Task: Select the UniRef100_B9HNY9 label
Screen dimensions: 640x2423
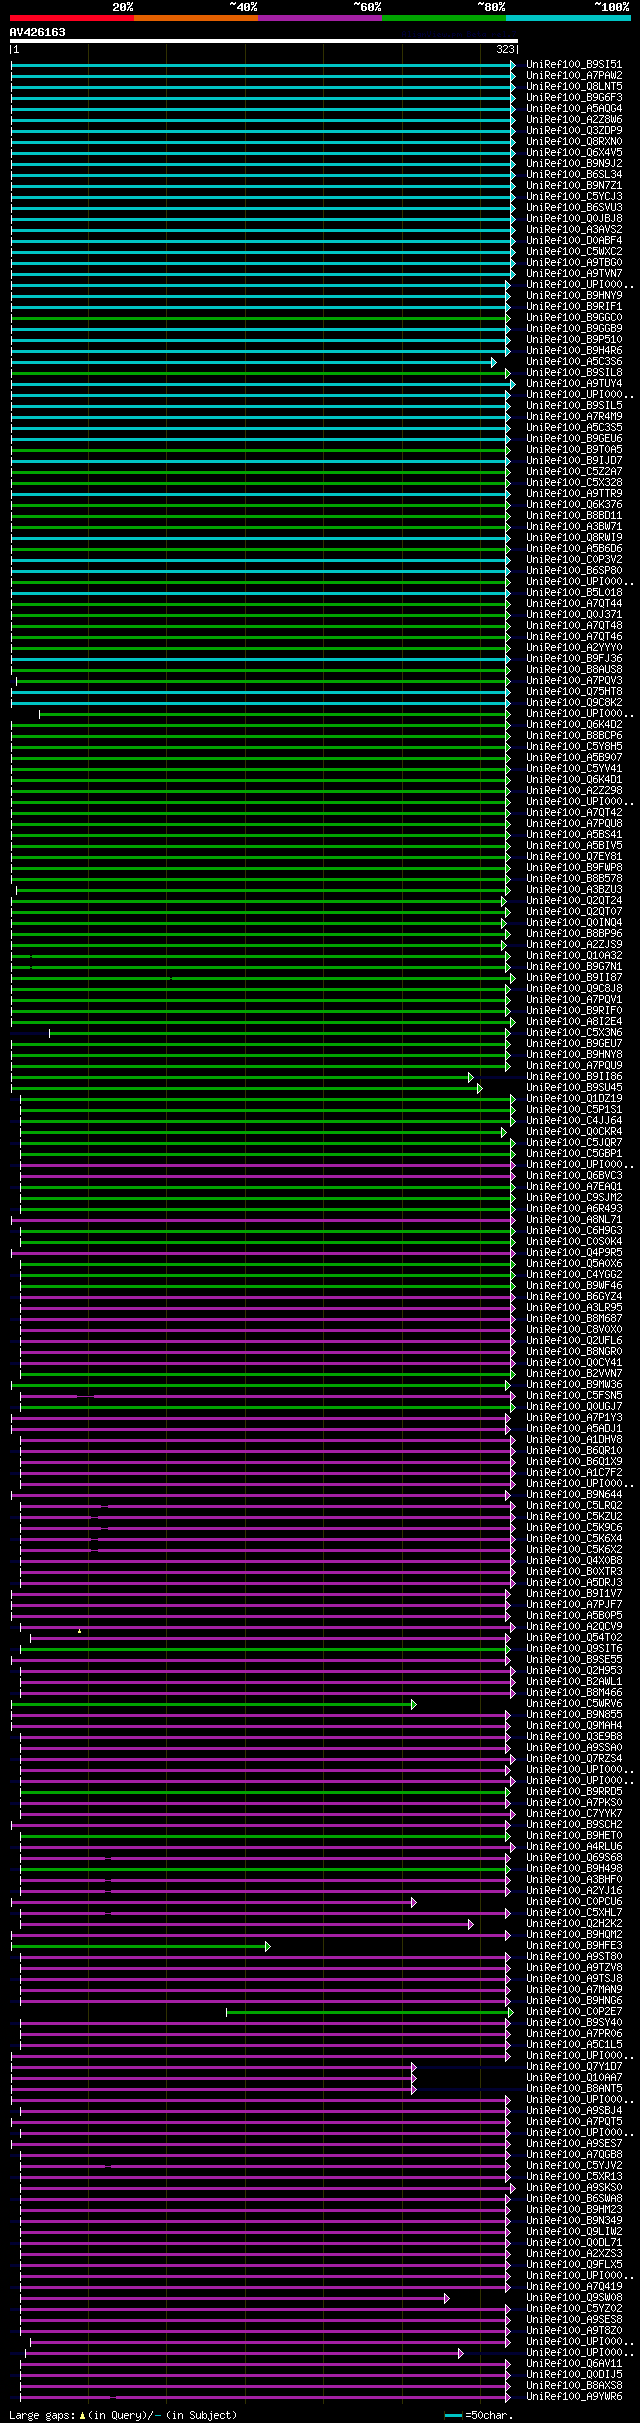Action: click(574, 296)
